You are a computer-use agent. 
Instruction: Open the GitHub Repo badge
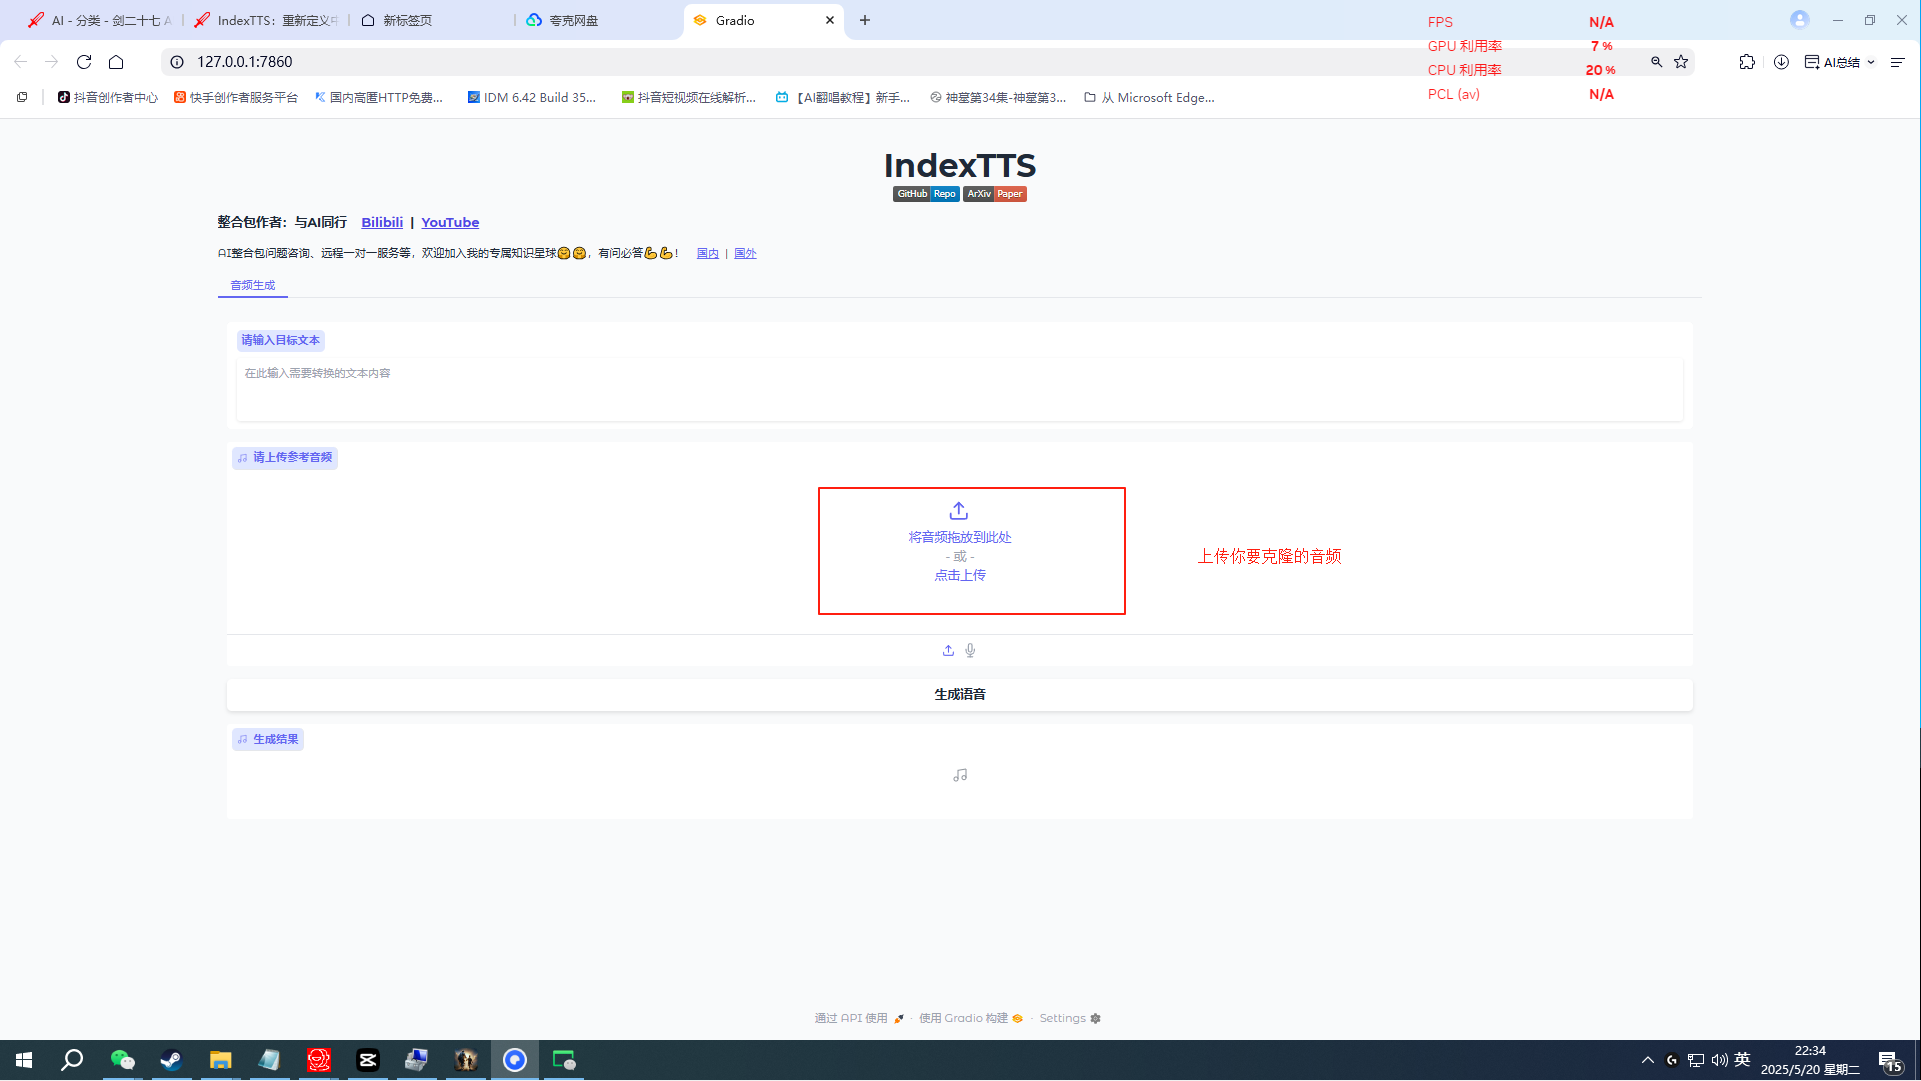(926, 194)
